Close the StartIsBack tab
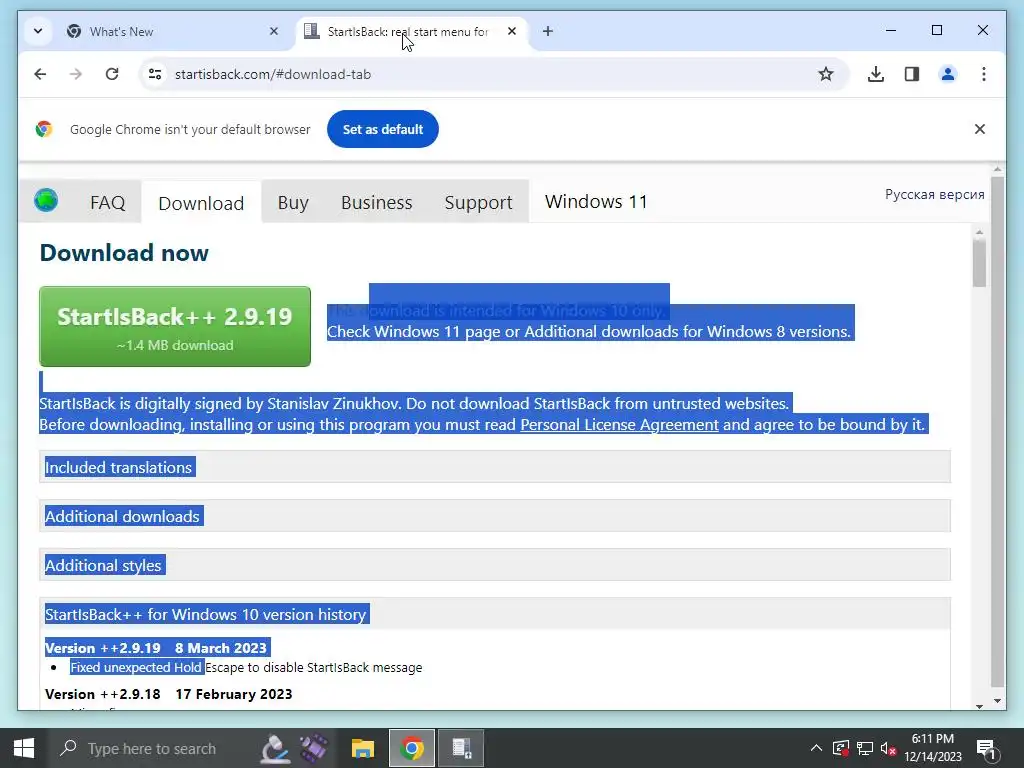This screenshot has width=1024, height=768. (x=512, y=31)
